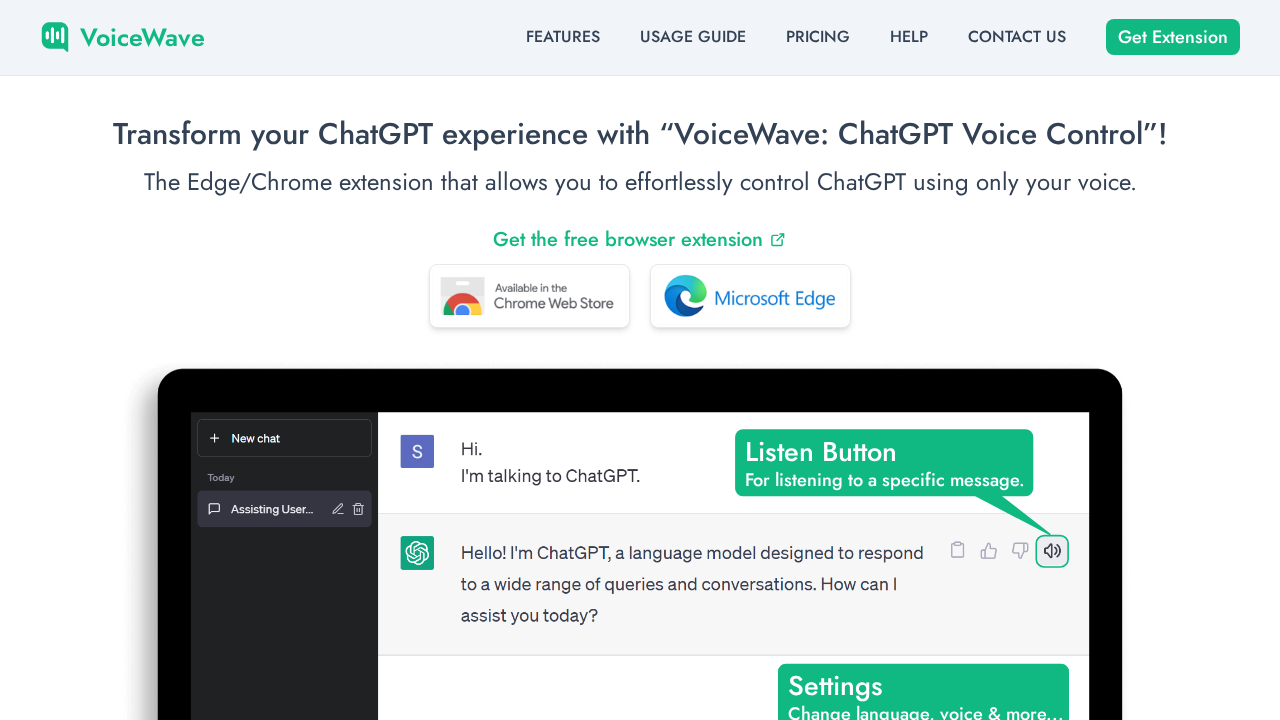This screenshot has height=720, width=1280.
Task: Rate ChatGPT's response with thumbs down
Action: coord(1020,550)
